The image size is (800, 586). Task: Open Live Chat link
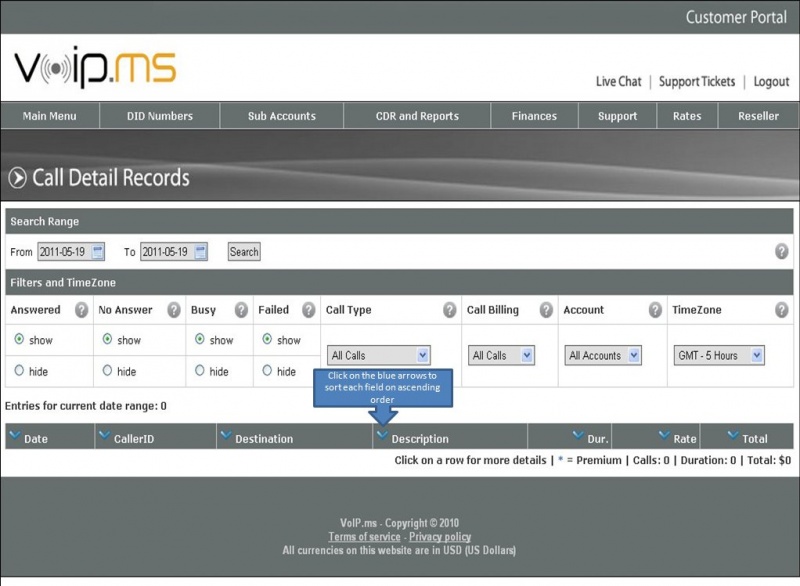click(x=618, y=82)
